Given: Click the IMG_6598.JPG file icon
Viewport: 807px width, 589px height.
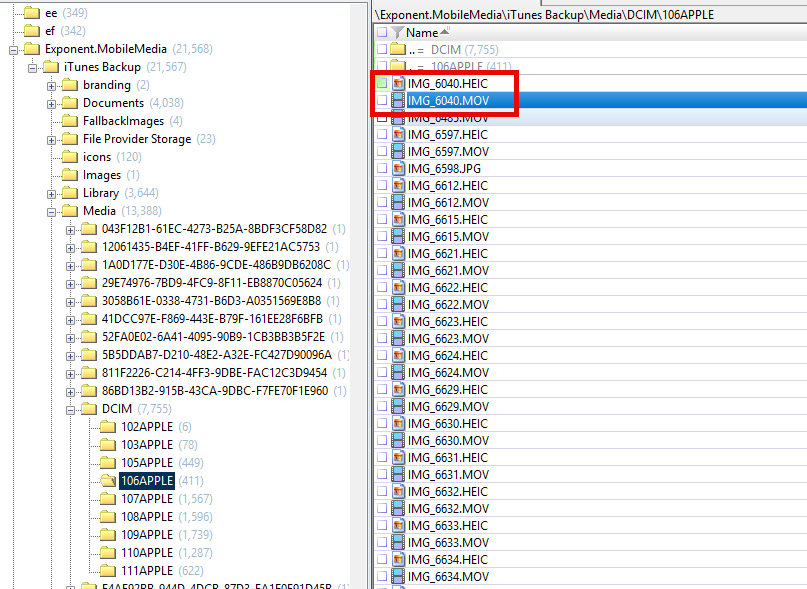Looking at the screenshot, I should [x=398, y=169].
